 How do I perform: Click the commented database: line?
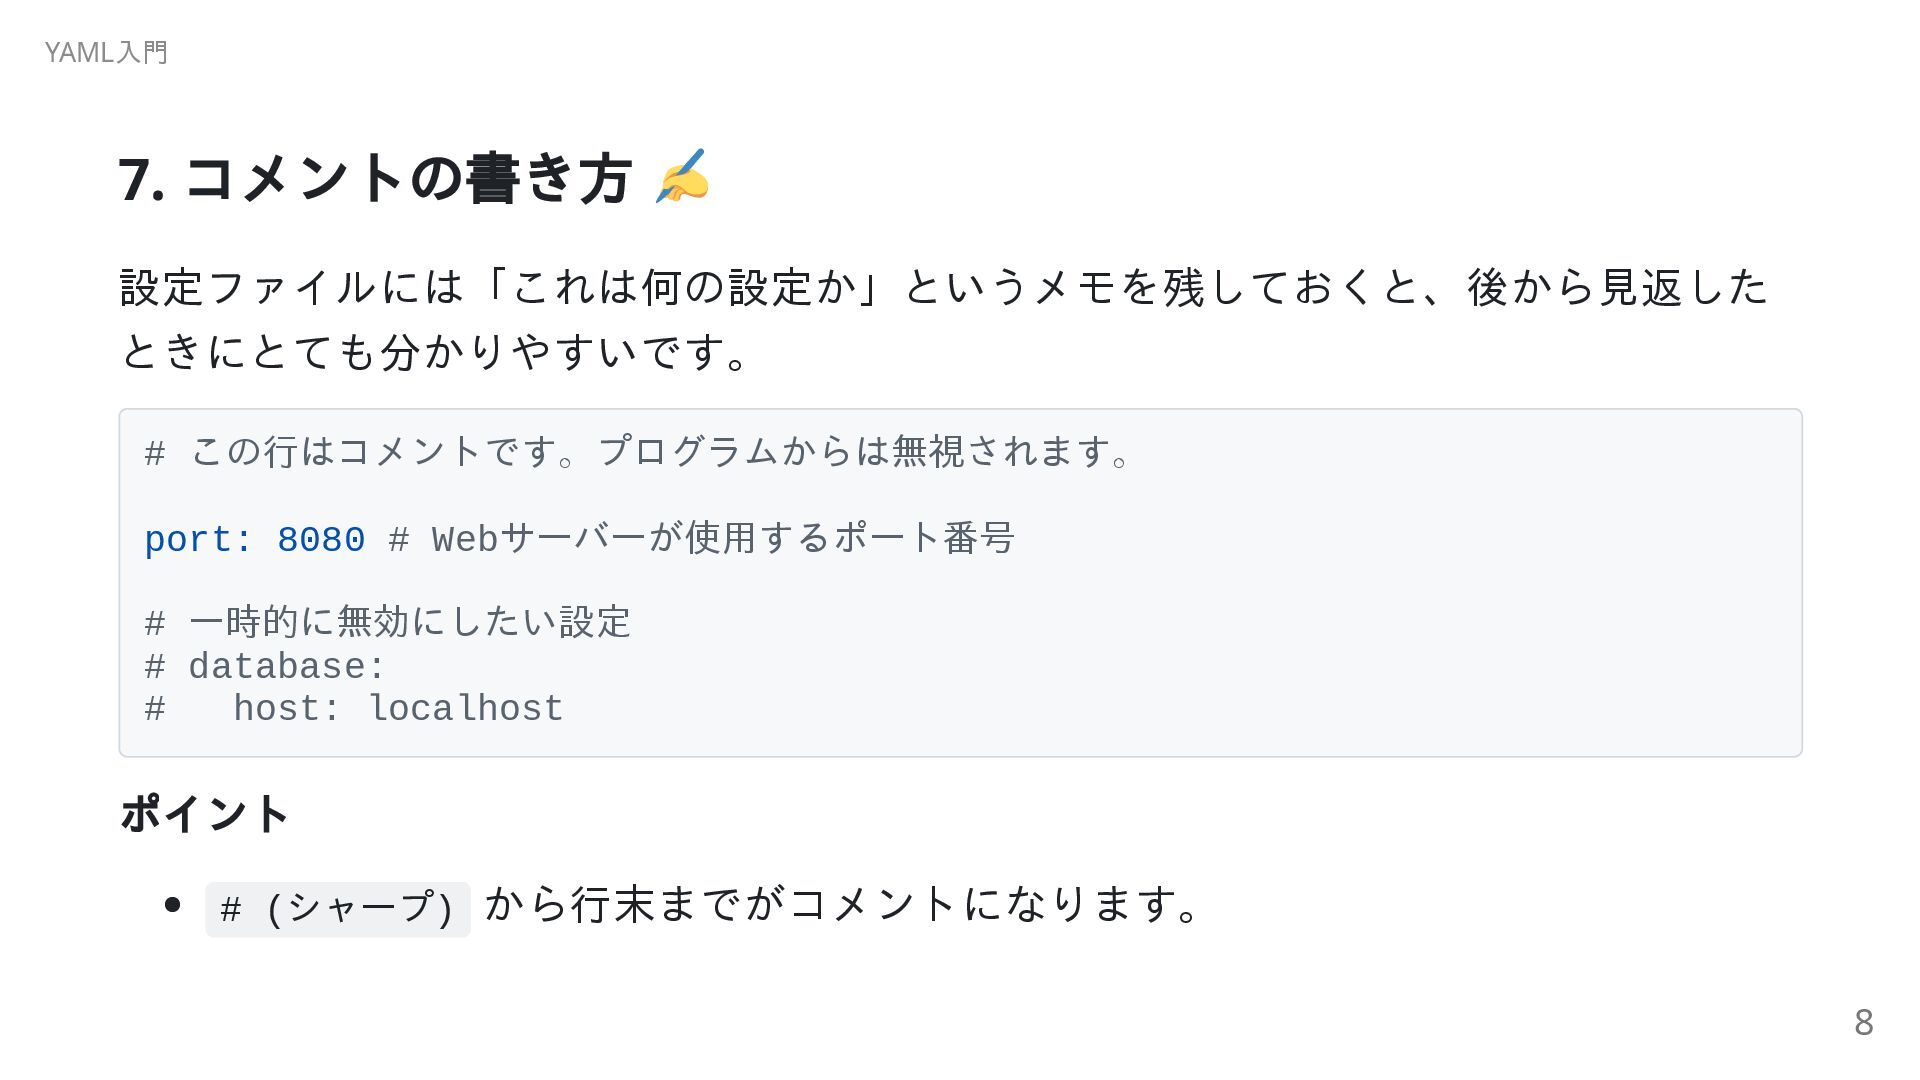point(265,666)
